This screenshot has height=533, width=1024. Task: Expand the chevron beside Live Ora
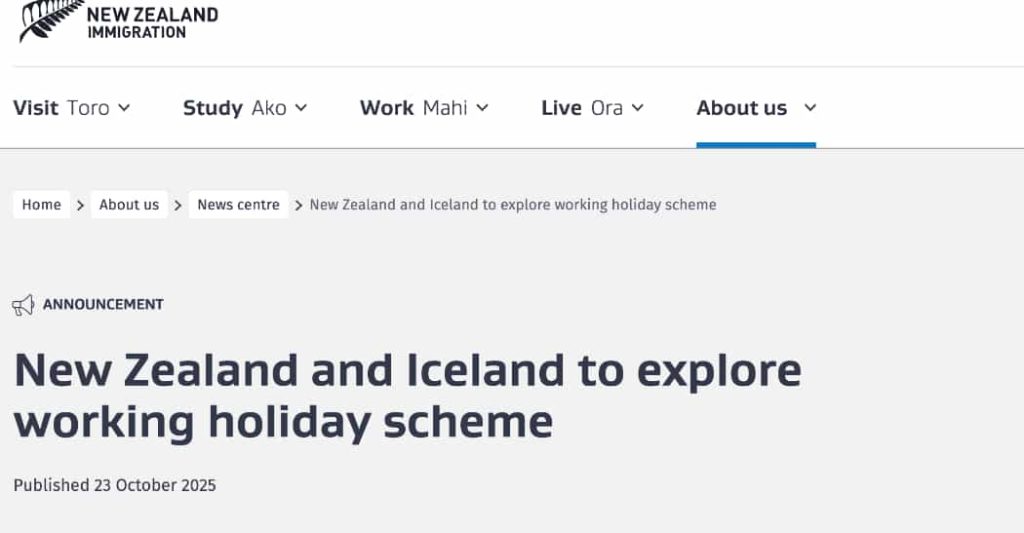click(x=638, y=108)
